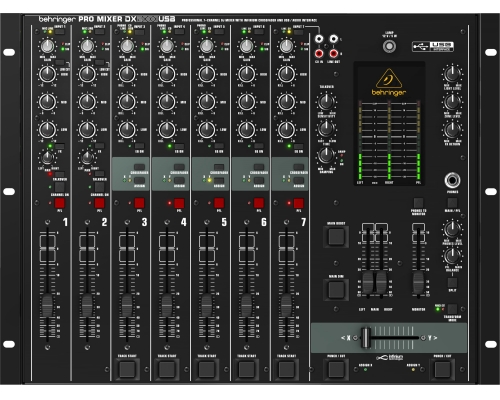
Task: Click the channel 2 Pan knob
Action: (x=87, y=158)
